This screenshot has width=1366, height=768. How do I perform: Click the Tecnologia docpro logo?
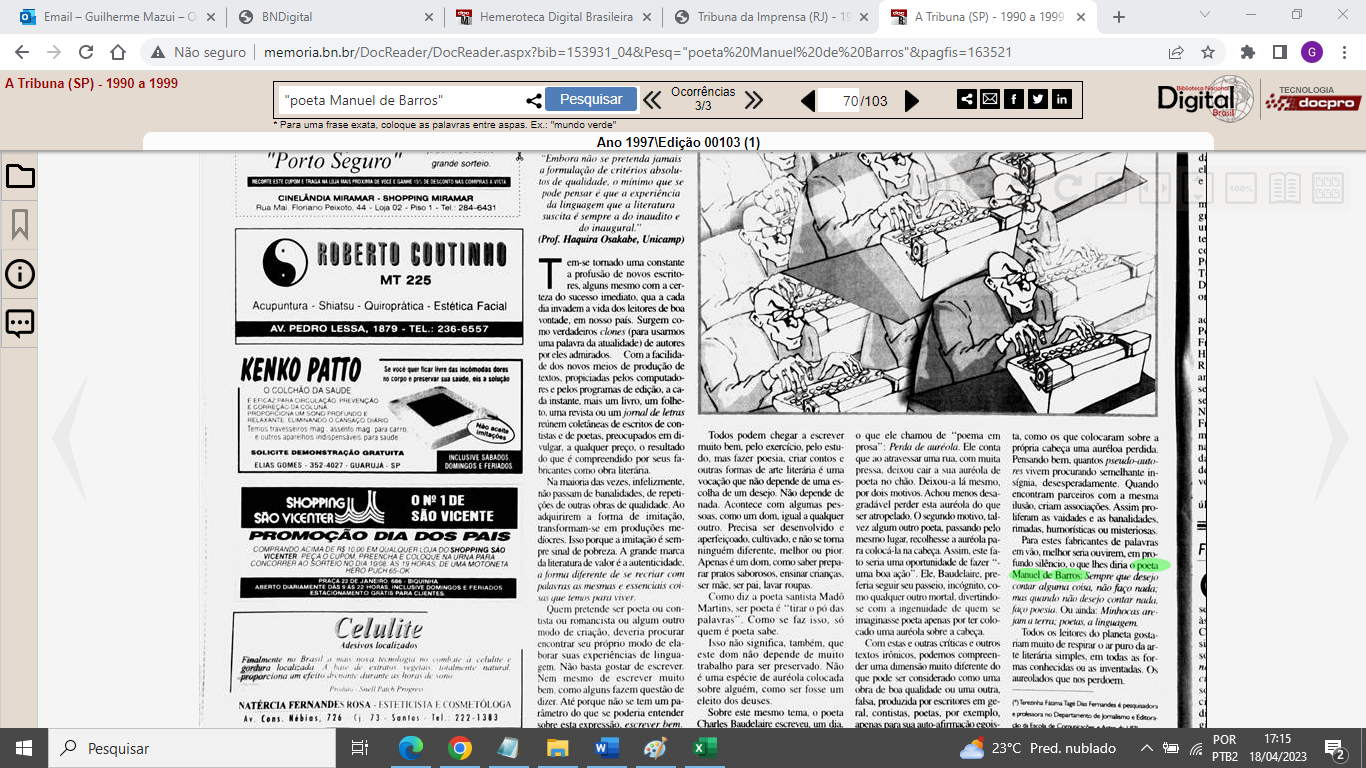1313,98
